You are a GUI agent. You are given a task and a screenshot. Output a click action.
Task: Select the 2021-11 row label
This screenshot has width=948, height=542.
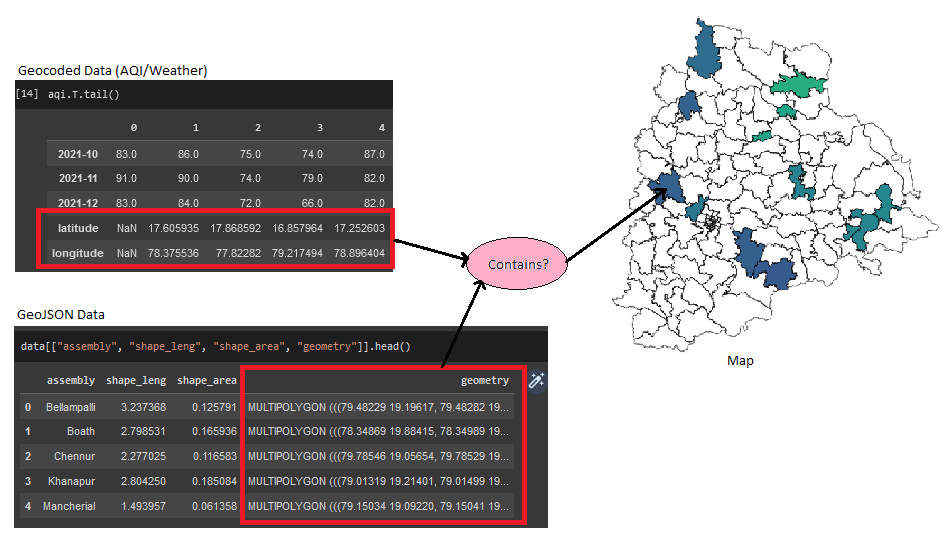point(78,178)
